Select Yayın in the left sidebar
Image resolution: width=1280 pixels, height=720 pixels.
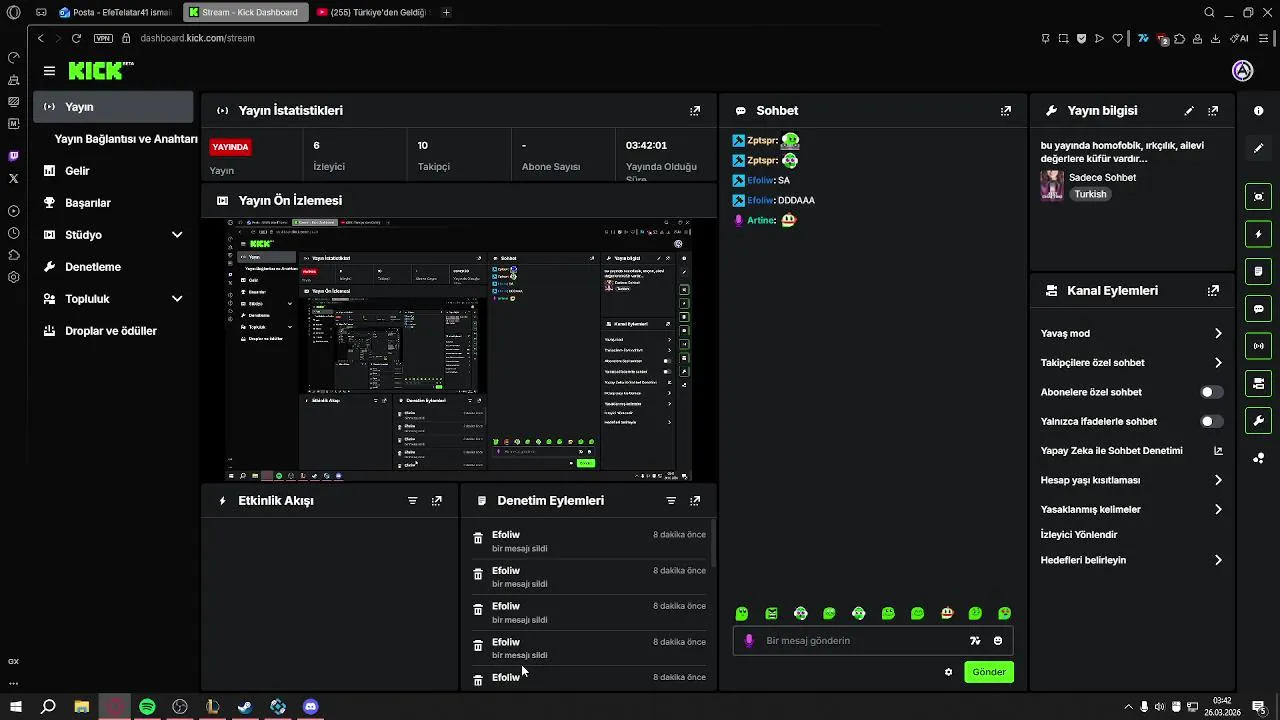113,107
